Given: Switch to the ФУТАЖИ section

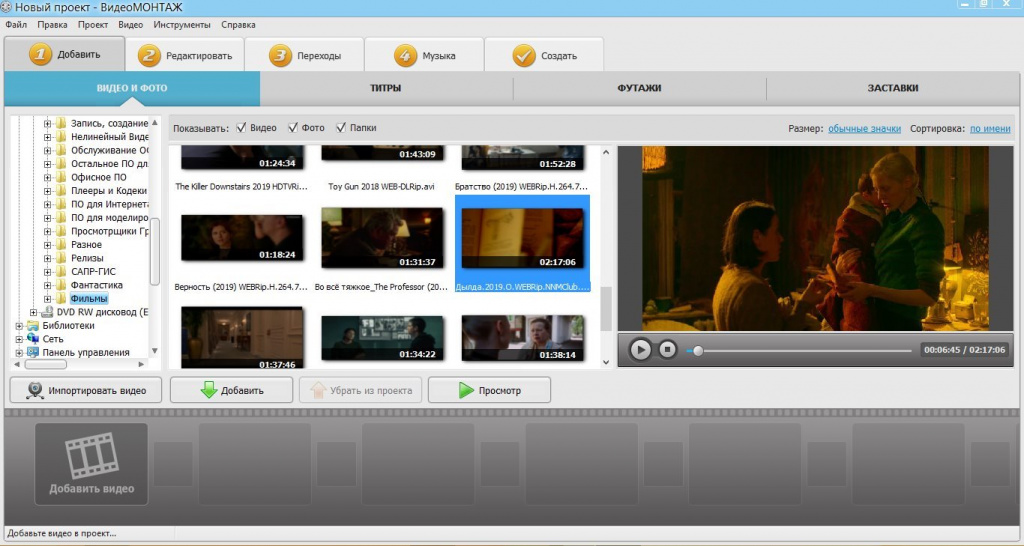Looking at the screenshot, I should [639, 88].
